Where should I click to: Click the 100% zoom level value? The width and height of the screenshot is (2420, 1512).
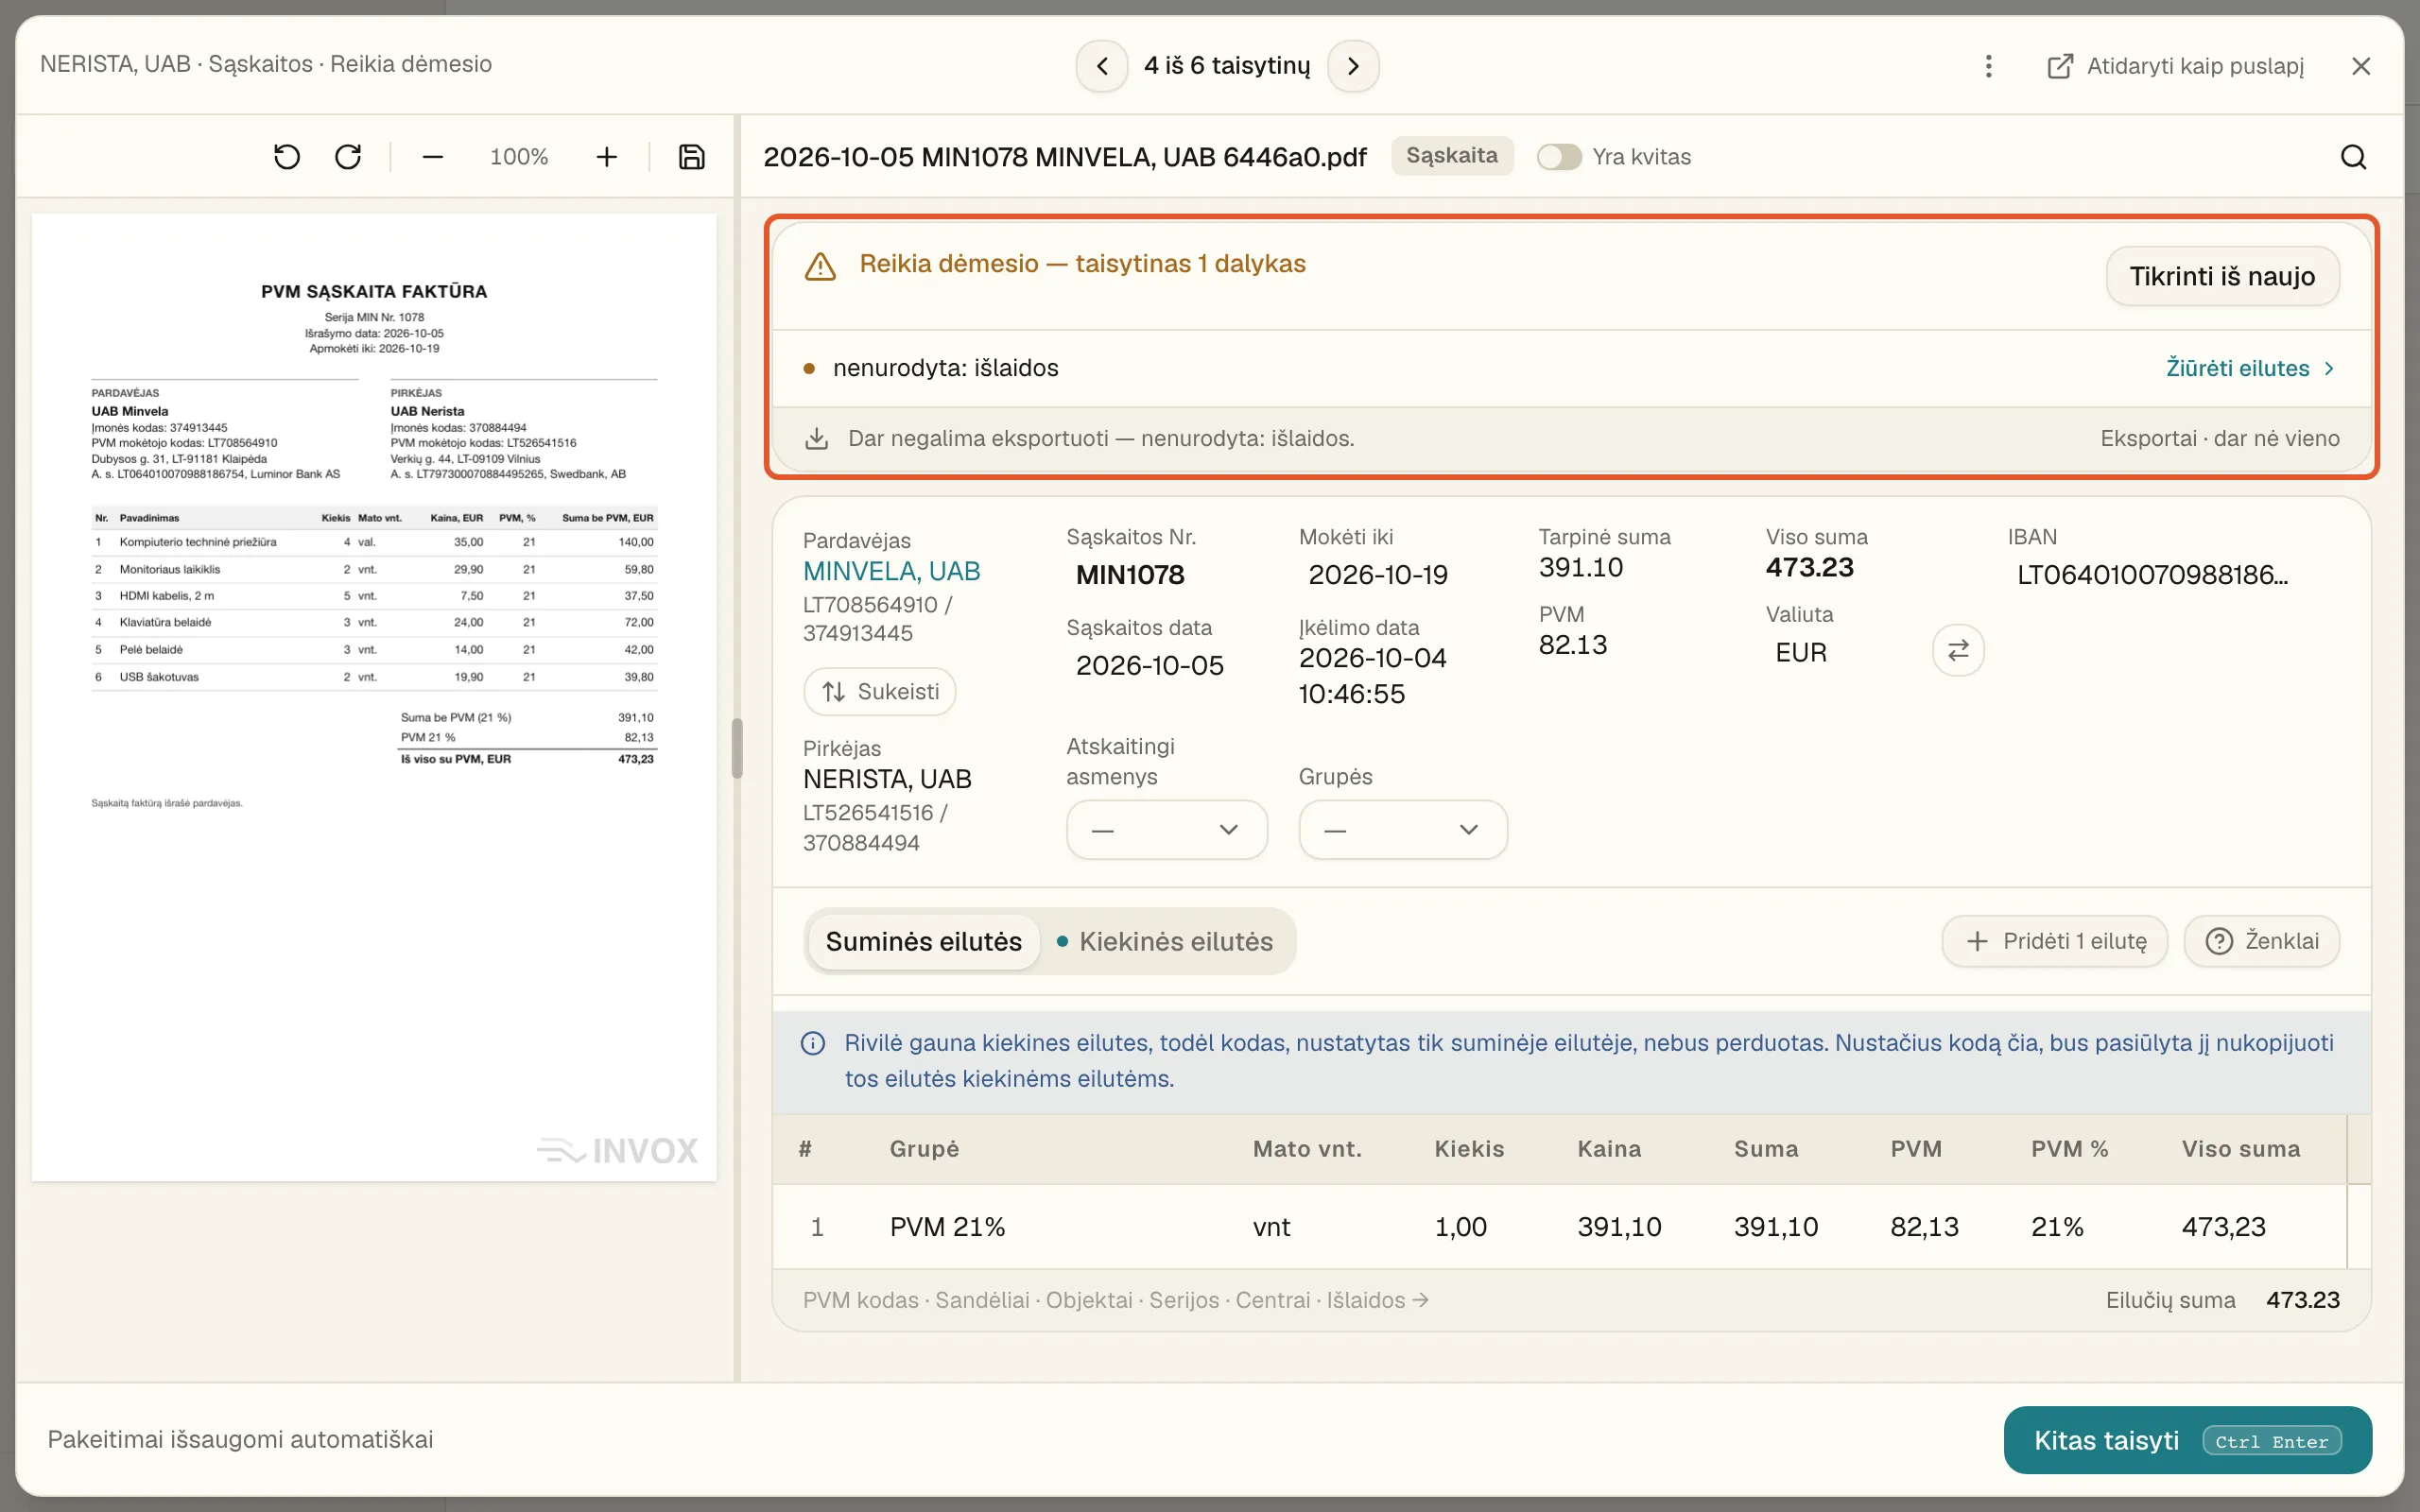519,157
